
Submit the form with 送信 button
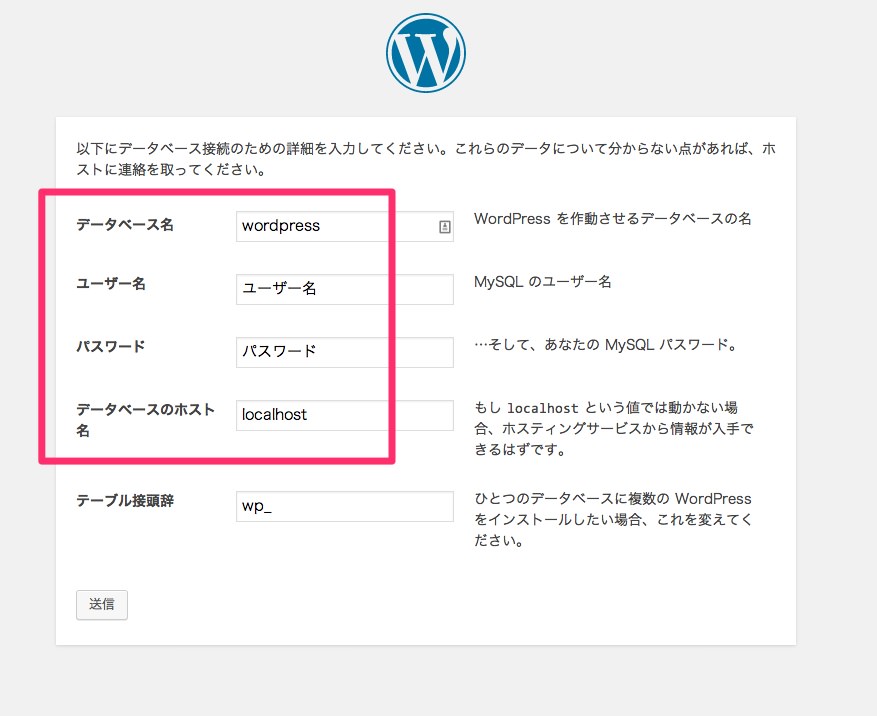[x=102, y=605]
